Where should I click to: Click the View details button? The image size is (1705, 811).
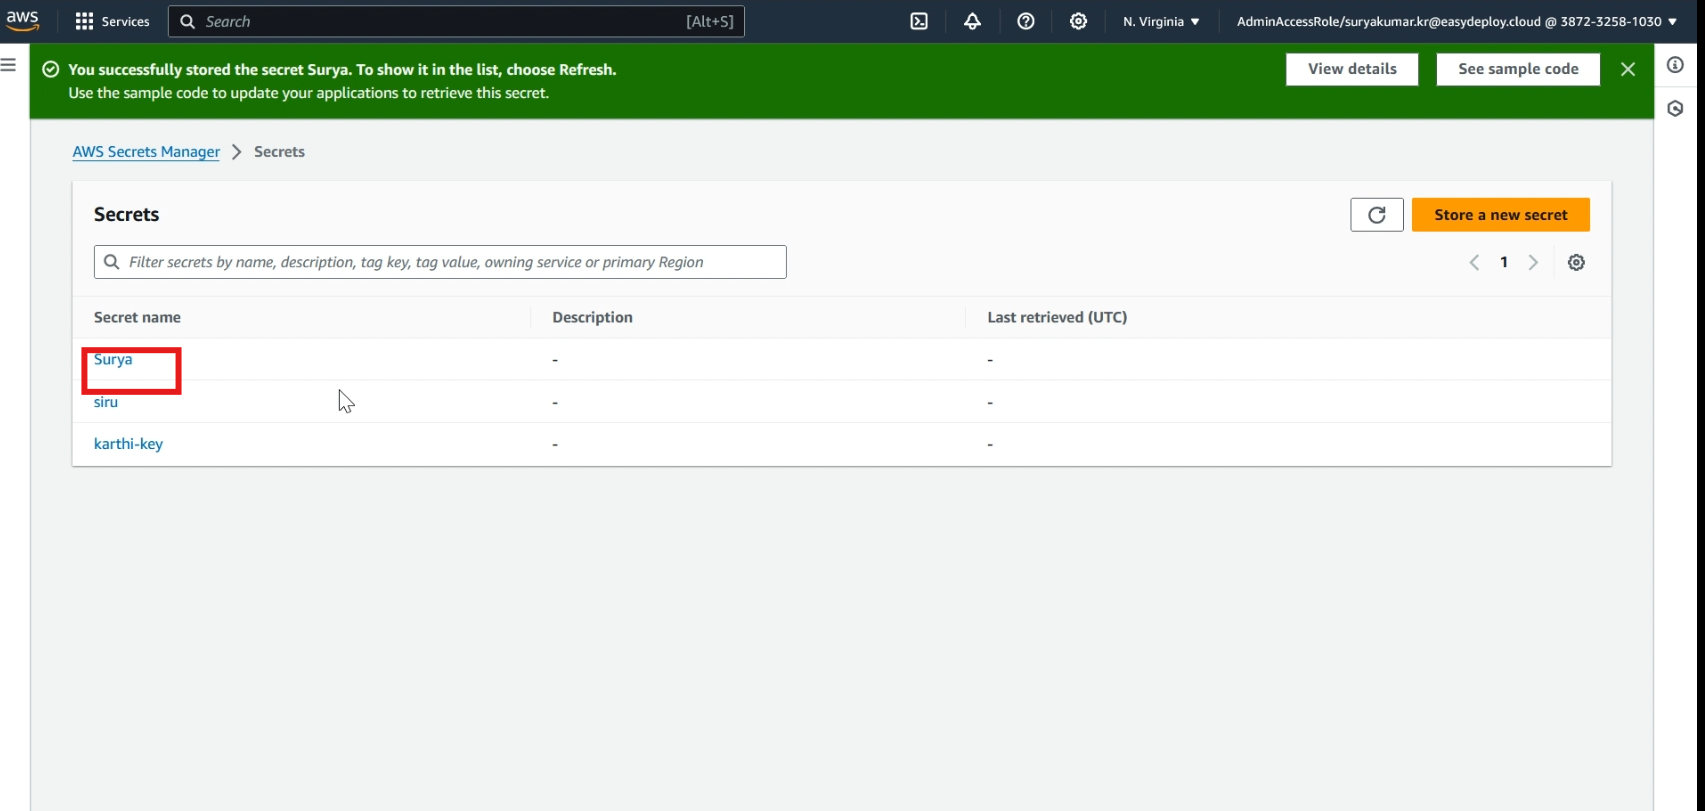click(x=1352, y=69)
